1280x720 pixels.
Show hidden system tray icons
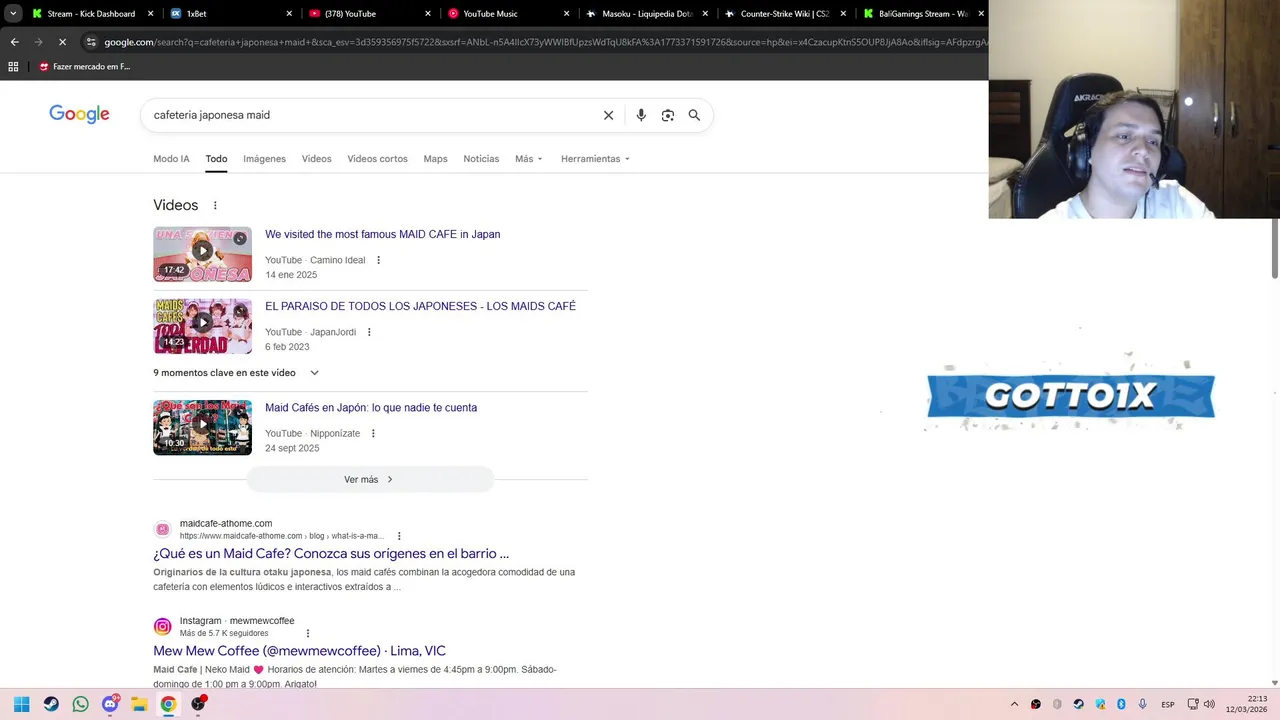(1014, 704)
